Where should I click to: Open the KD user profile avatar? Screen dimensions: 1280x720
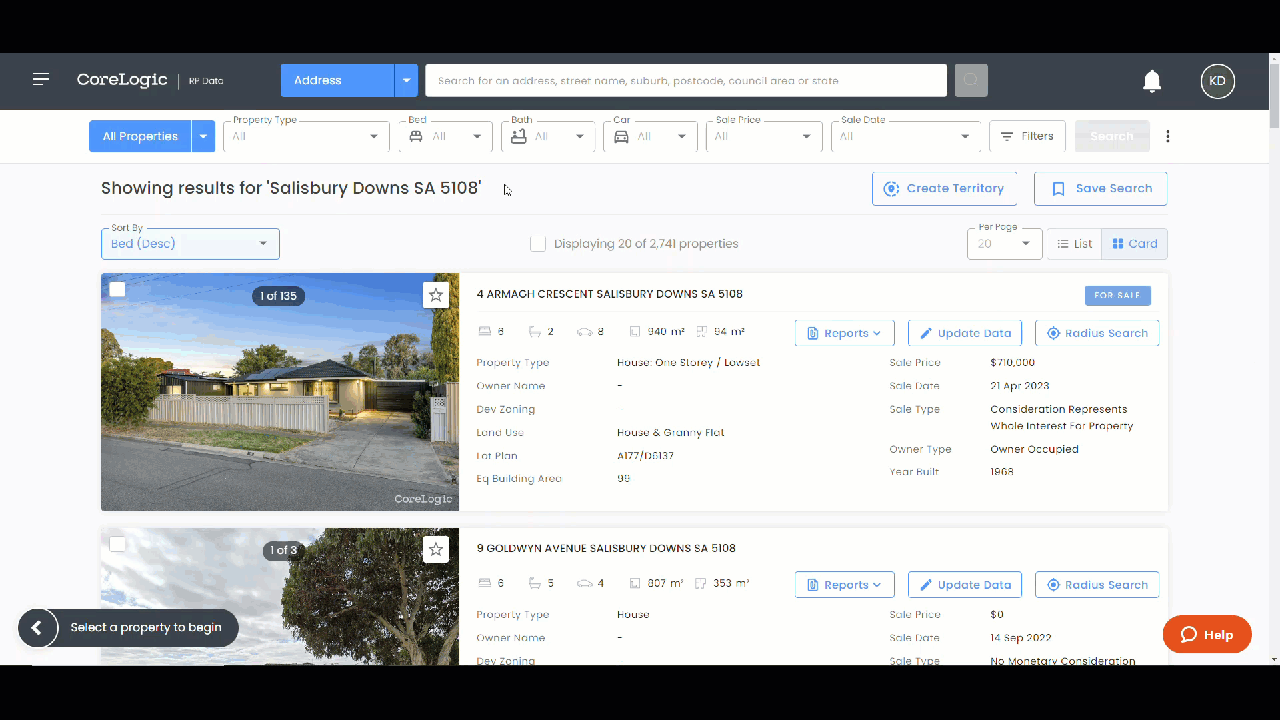click(x=1217, y=81)
